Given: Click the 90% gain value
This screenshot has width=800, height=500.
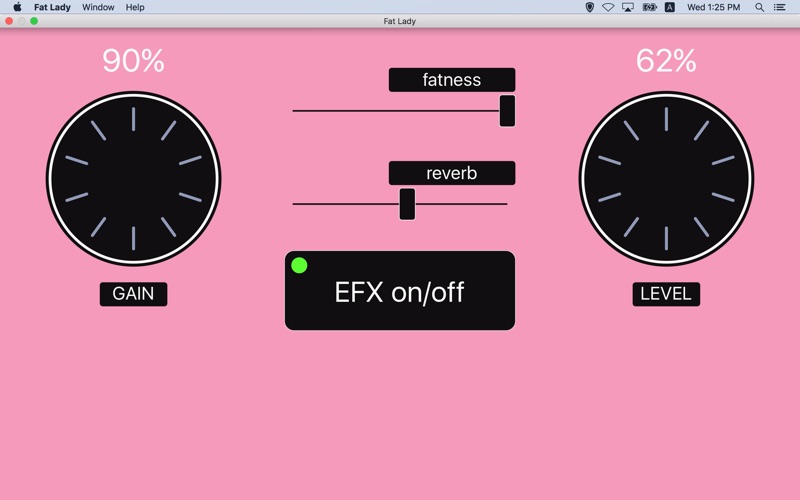Looking at the screenshot, I should tap(133, 61).
